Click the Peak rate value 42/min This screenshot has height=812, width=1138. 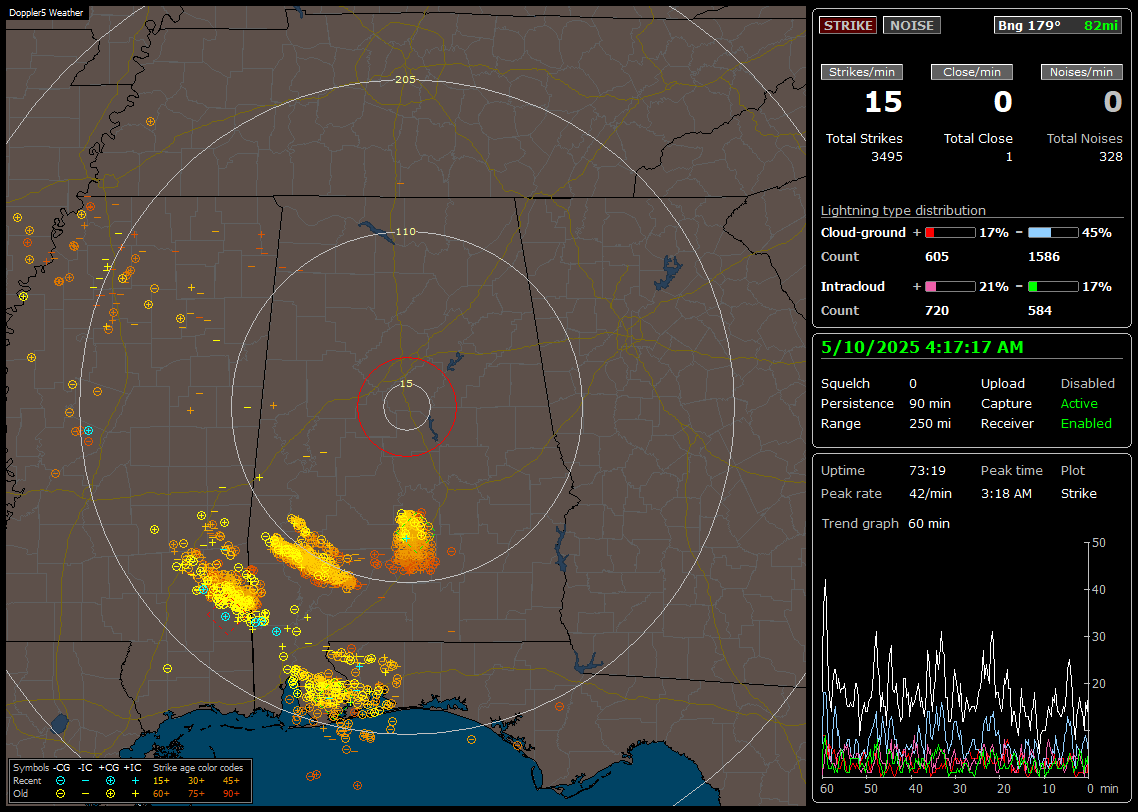tap(930, 493)
